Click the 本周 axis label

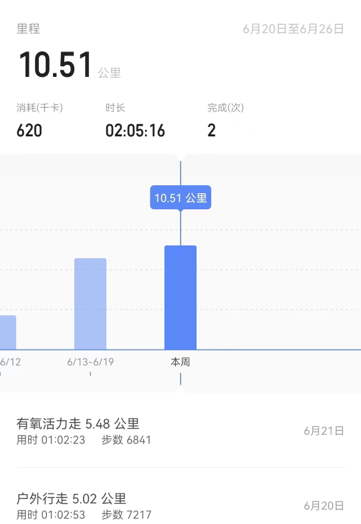pos(180,362)
